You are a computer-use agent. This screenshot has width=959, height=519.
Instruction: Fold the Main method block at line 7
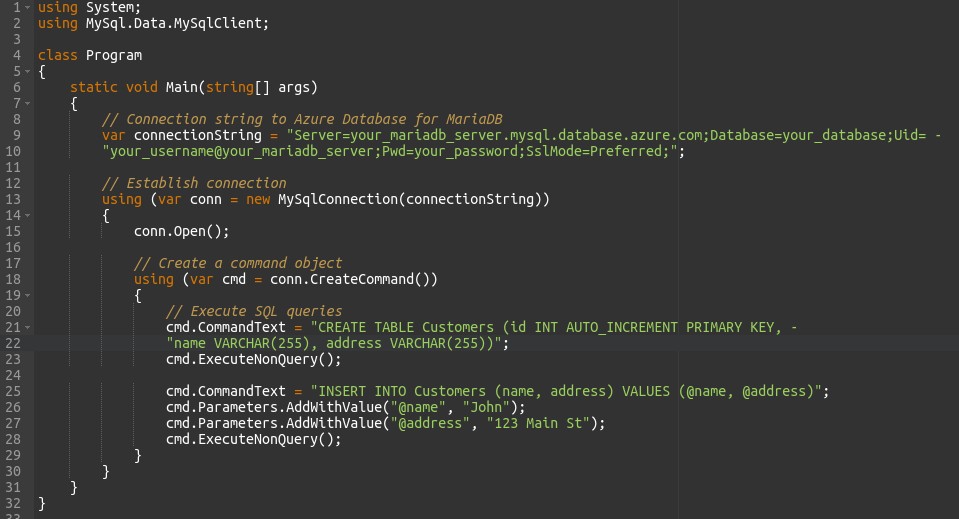coord(27,104)
